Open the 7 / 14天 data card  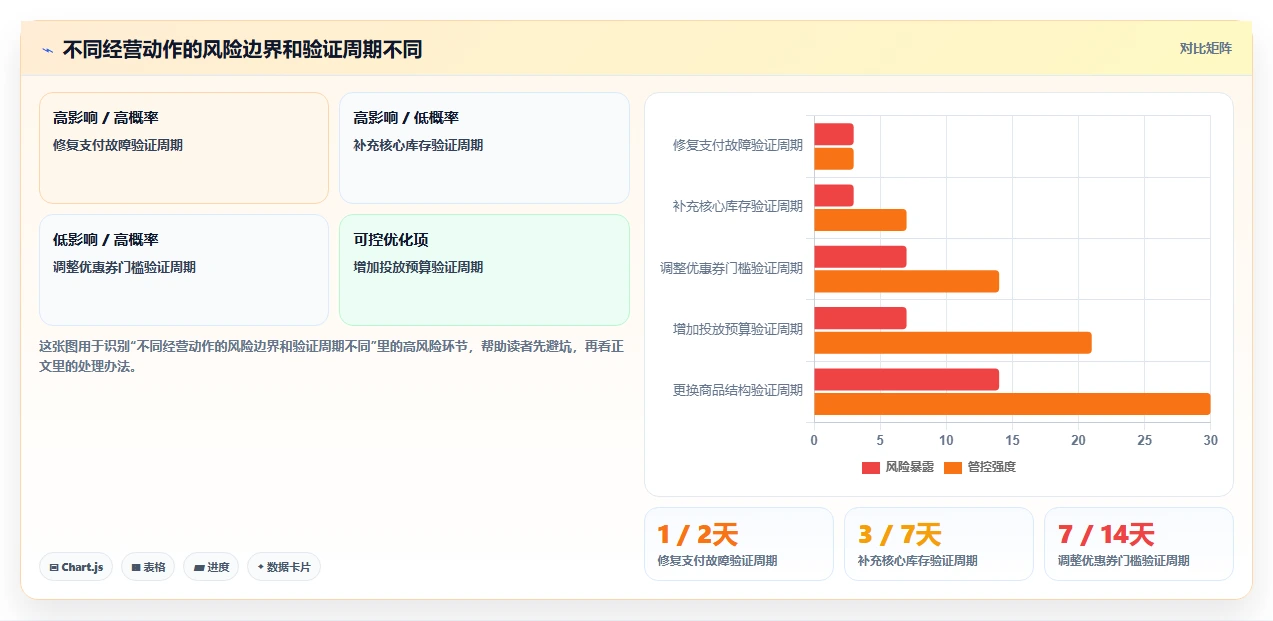[1139, 544]
